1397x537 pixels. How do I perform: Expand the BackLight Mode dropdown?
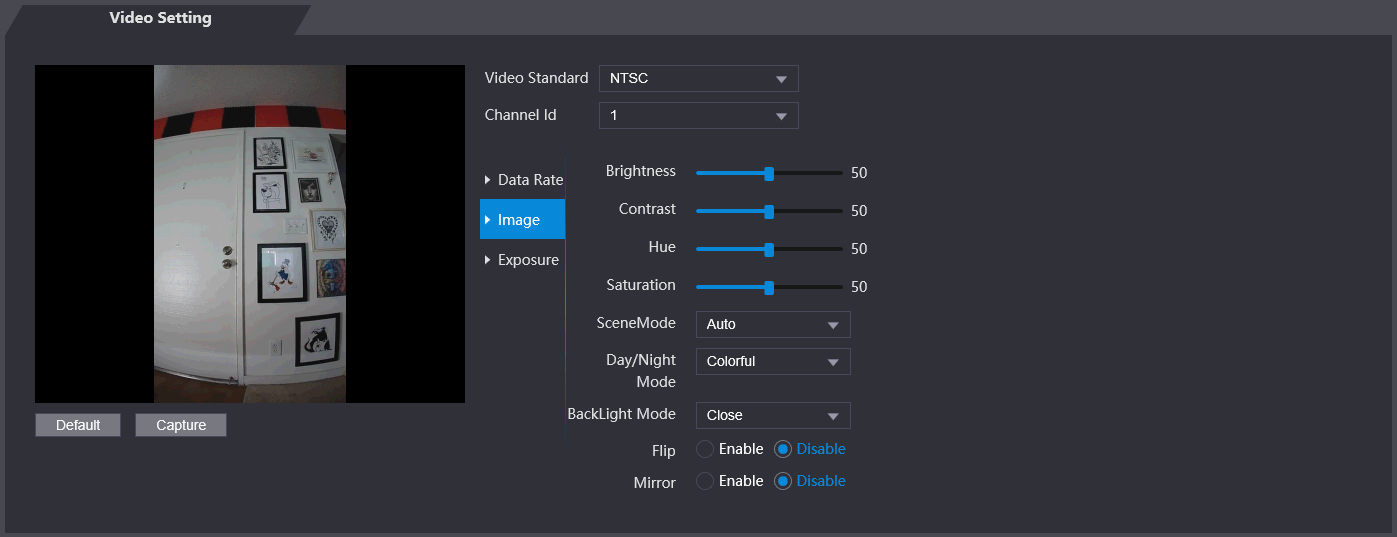pos(772,416)
